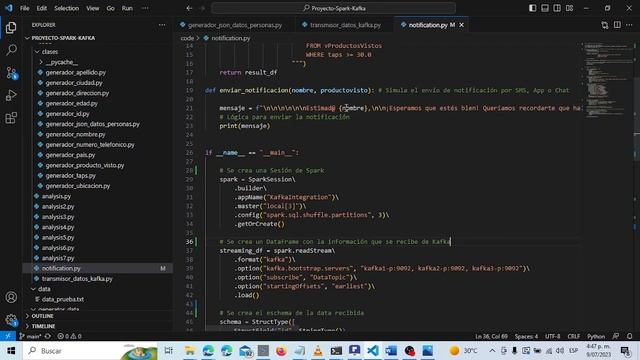Open Visual Studio Code from the taskbar
This screenshot has width=640, height=360.
pyautogui.click(x=373, y=351)
